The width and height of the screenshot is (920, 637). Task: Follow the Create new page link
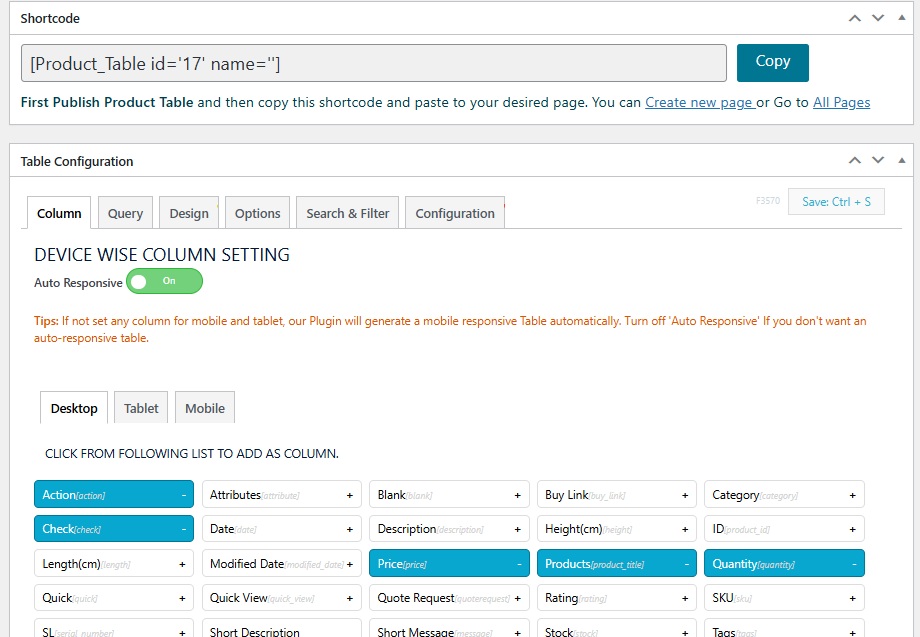point(699,102)
